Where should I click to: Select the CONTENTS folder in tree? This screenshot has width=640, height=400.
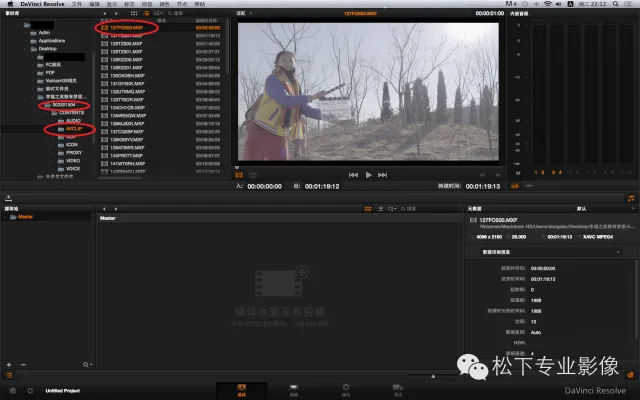(71, 113)
